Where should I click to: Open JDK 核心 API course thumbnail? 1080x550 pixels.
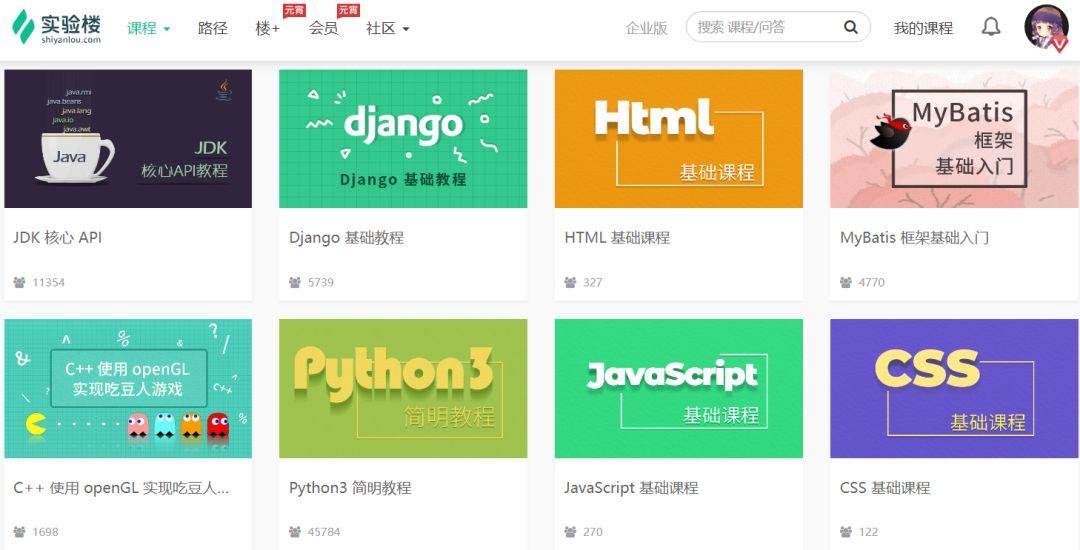click(x=128, y=138)
